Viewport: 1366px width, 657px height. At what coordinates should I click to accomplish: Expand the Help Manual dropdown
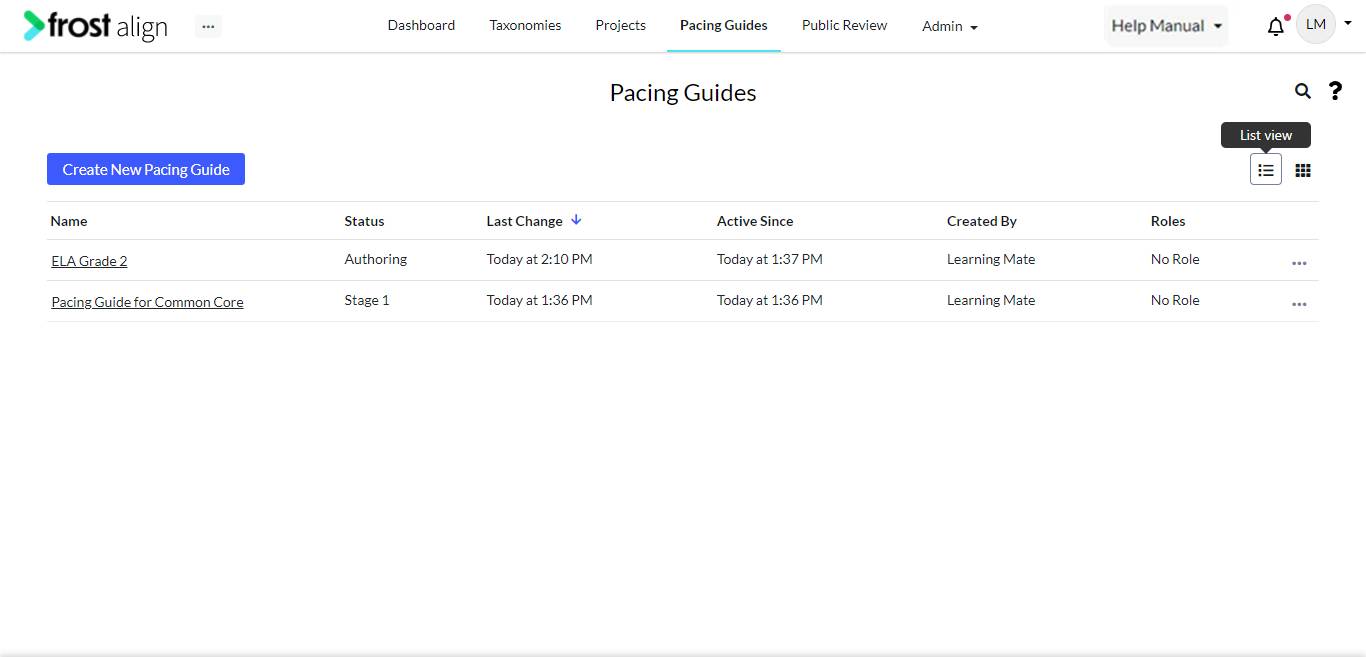(1166, 26)
